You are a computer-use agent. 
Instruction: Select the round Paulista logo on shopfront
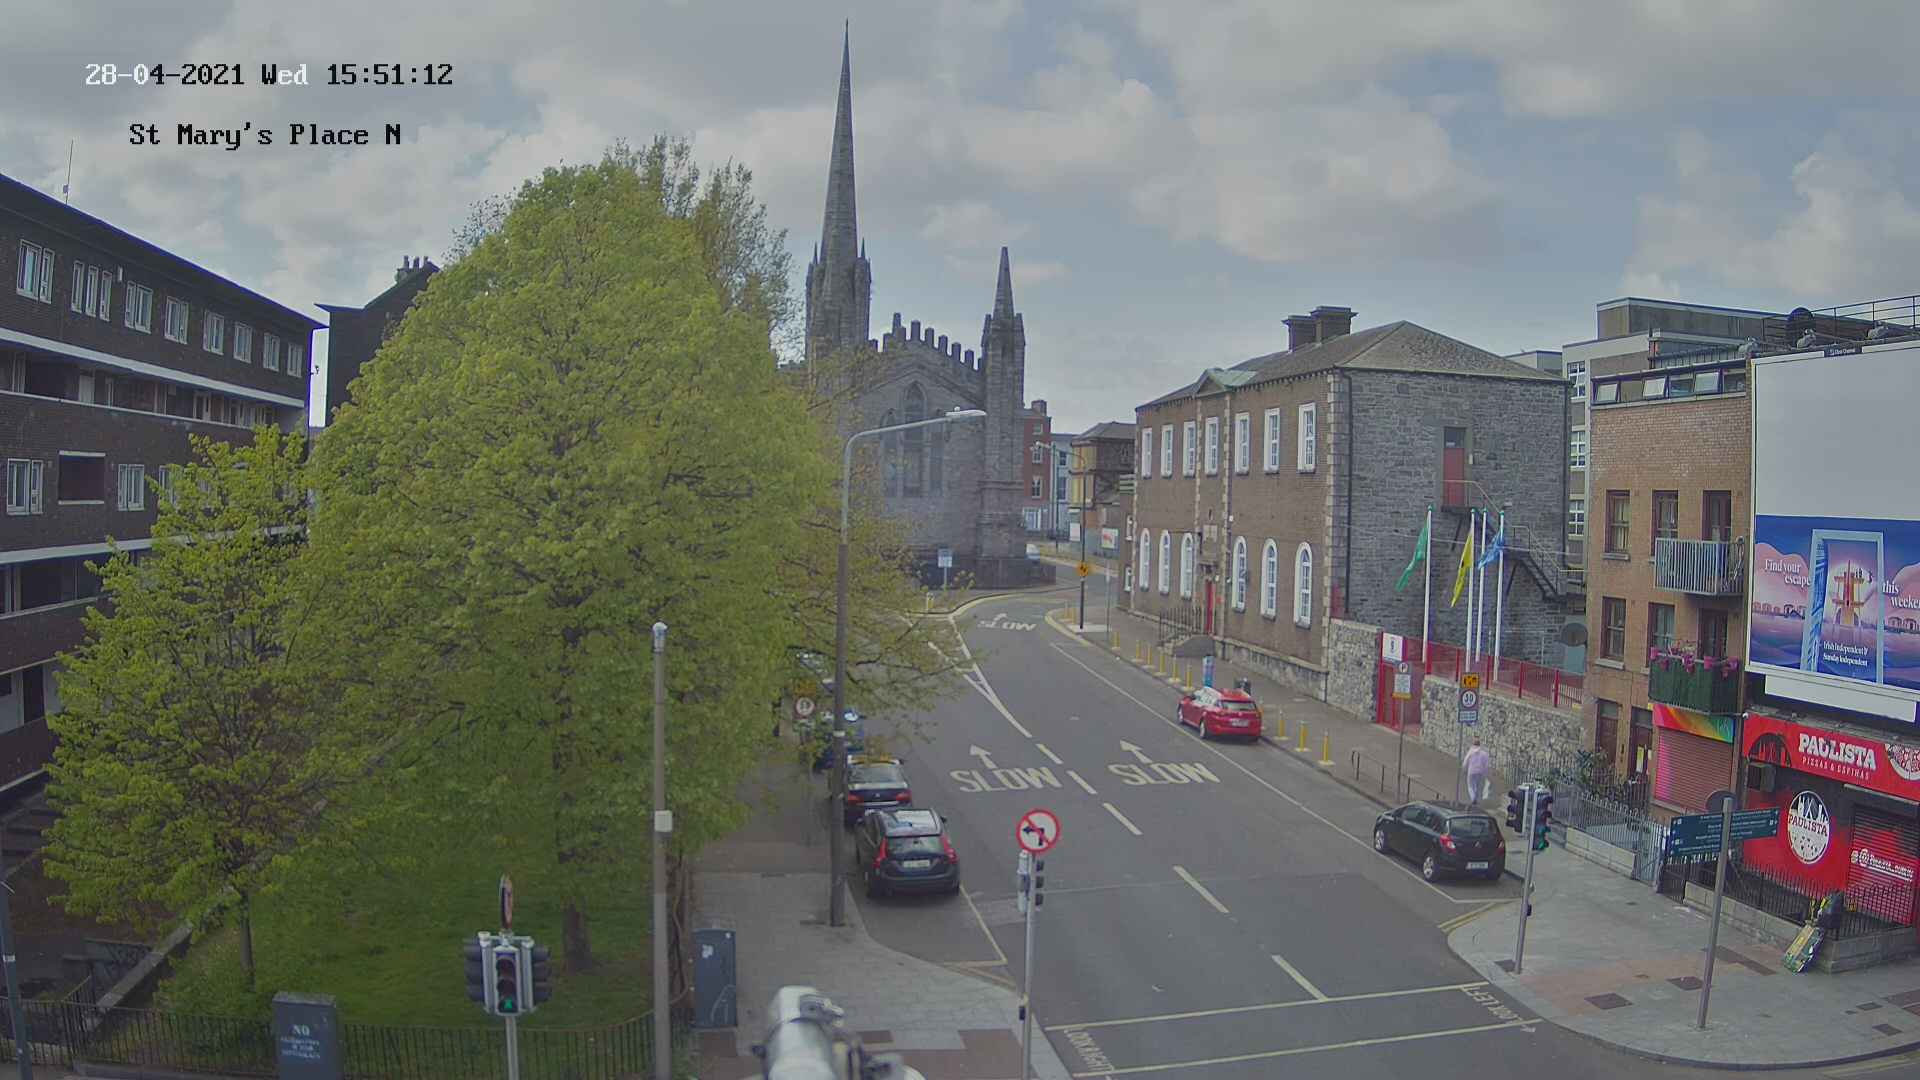point(1807,827)
